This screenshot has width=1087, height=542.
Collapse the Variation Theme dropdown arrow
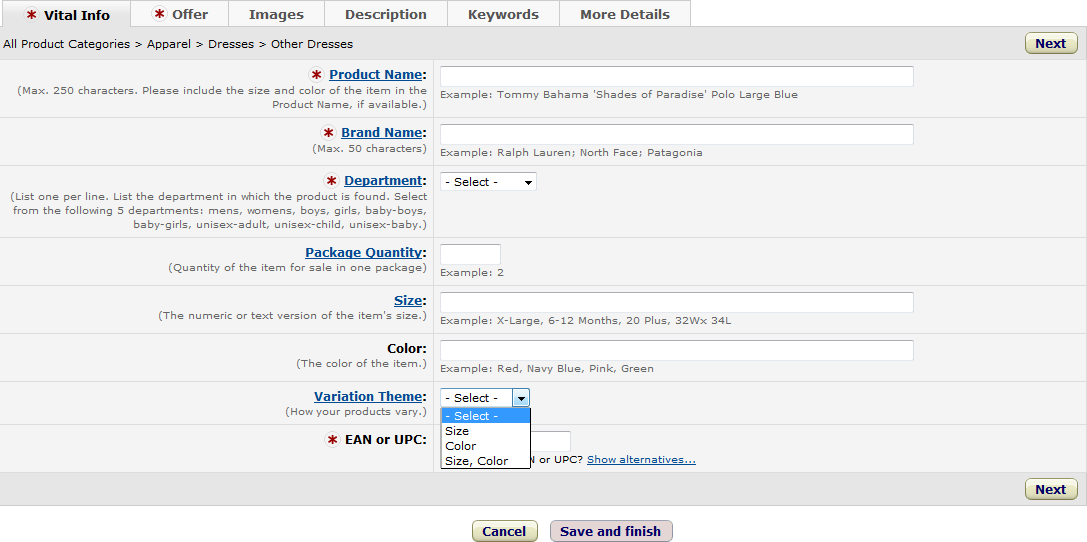[521, 398]
